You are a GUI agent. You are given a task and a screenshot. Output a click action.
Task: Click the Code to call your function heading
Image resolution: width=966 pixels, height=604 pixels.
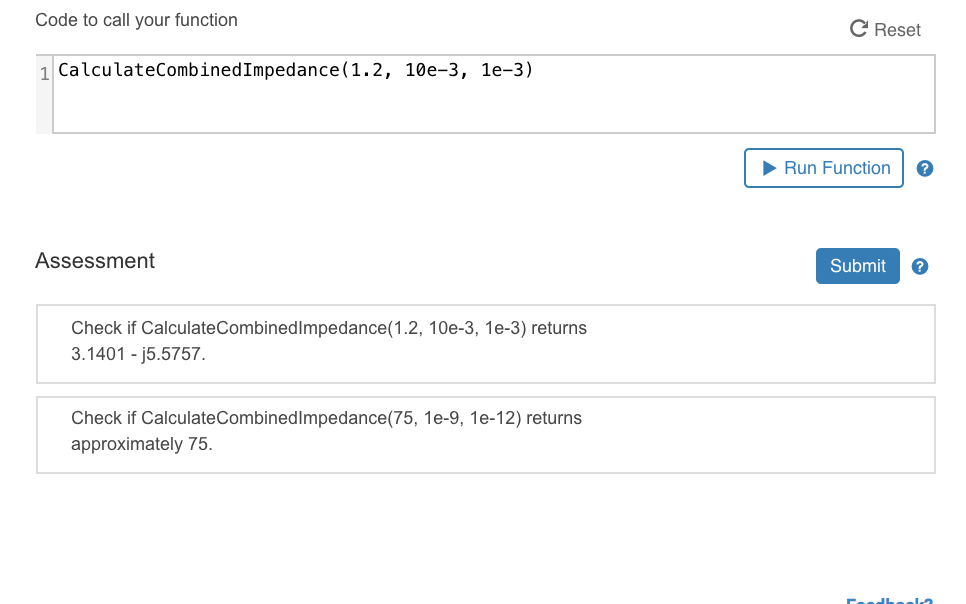[137, 20]
